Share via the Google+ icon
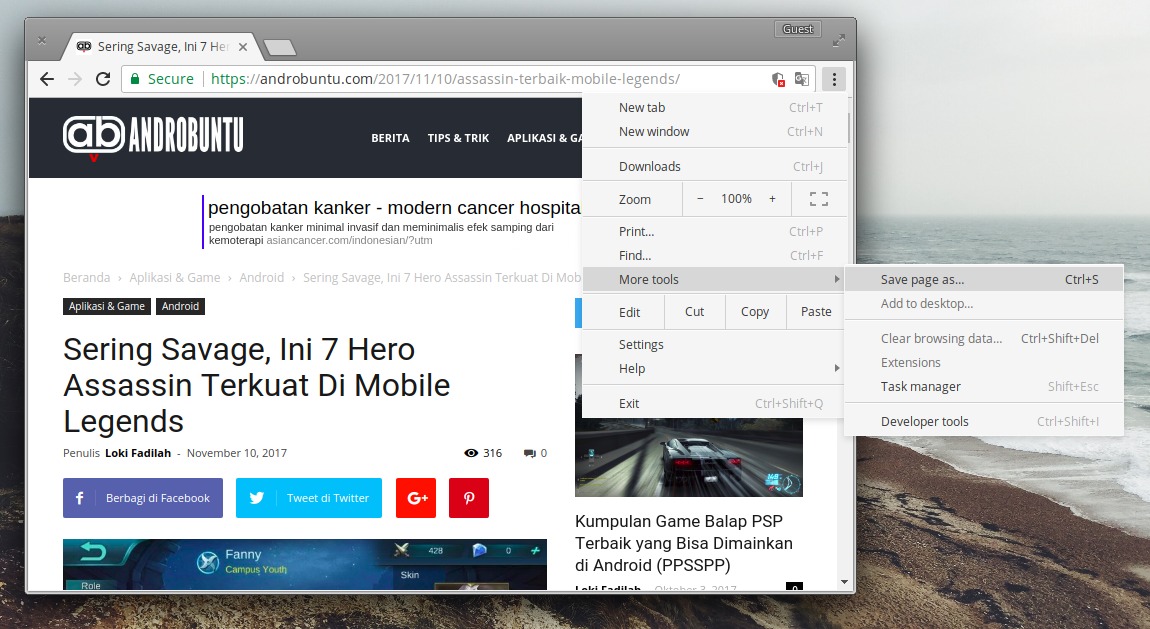This screenshot has width=1150, height=629. (416, 498)
